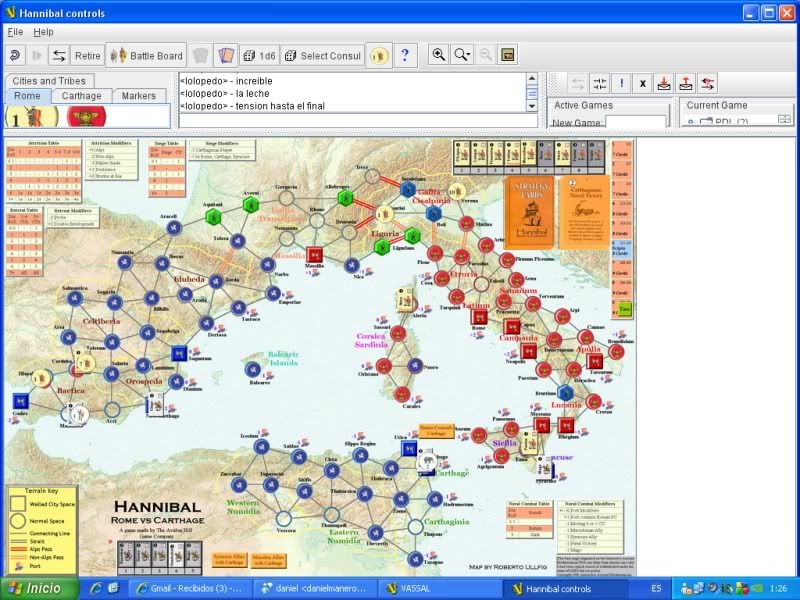This screenshot has height=600, width=800.
Task: Click the Retire button
Action: coord(87,56)
